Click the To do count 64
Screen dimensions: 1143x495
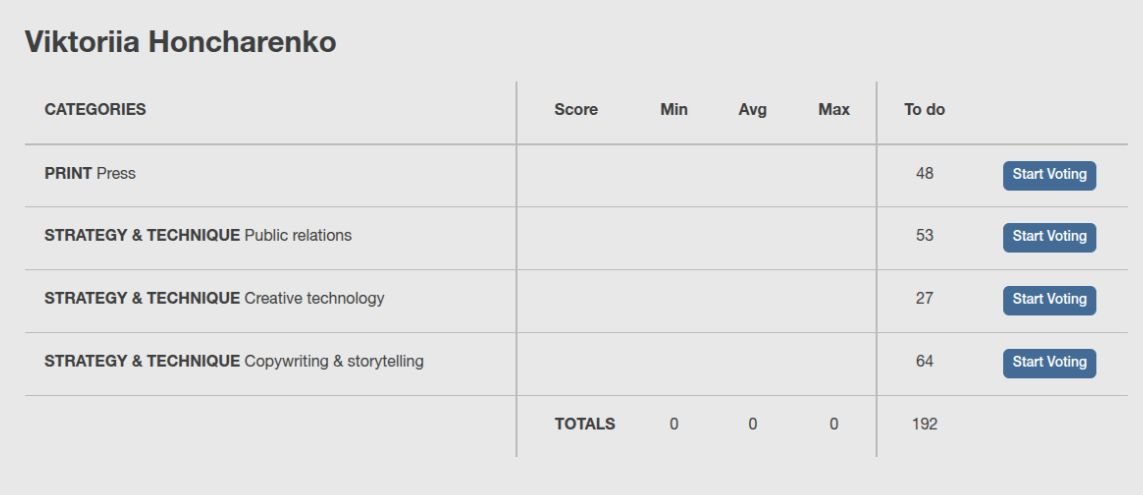point(924,361)
